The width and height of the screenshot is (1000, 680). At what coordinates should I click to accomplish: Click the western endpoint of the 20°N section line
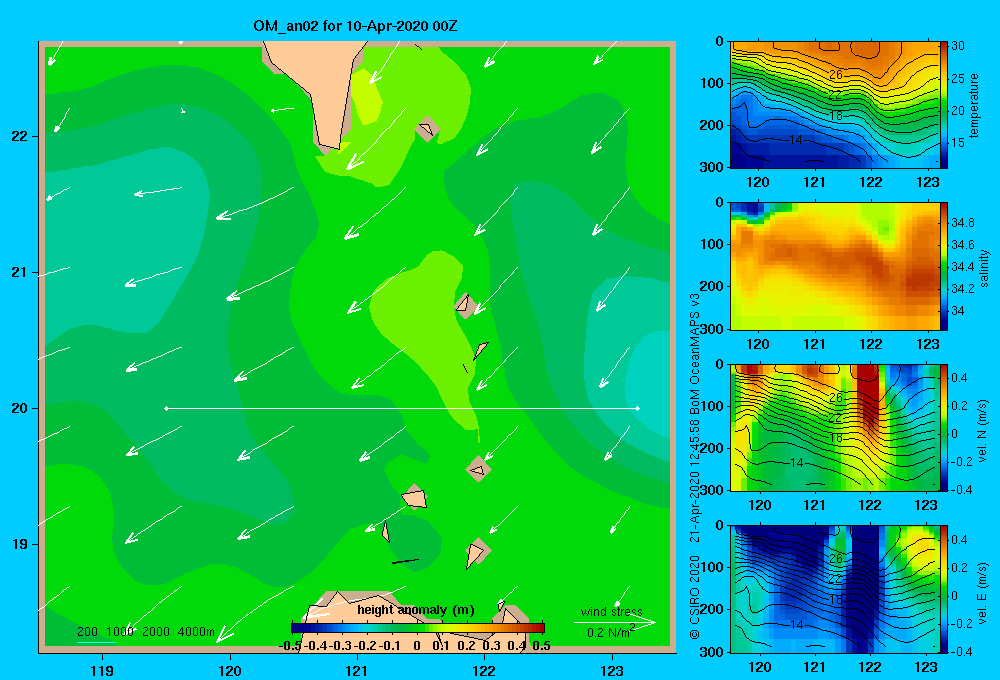pyautogui.click(x=166, y=408)
